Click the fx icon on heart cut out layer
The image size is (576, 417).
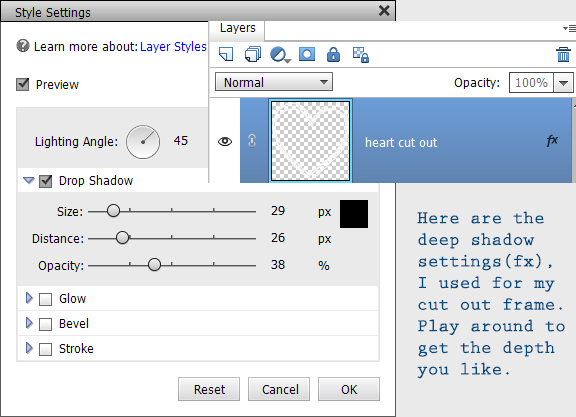pos(552,140)
